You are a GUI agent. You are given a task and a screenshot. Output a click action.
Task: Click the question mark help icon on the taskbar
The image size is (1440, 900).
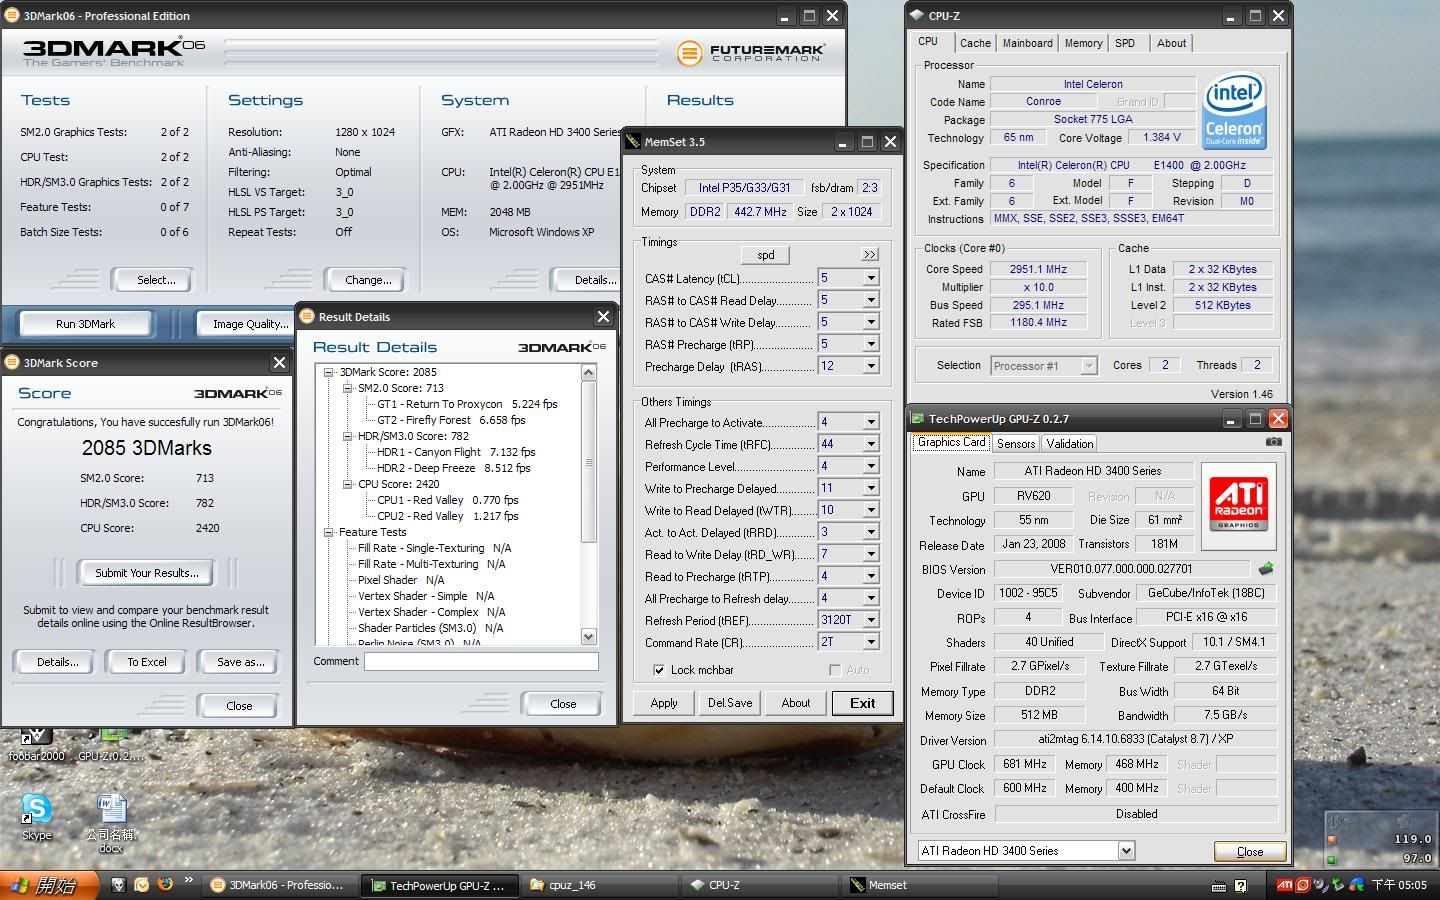[x=1241, y=886]
